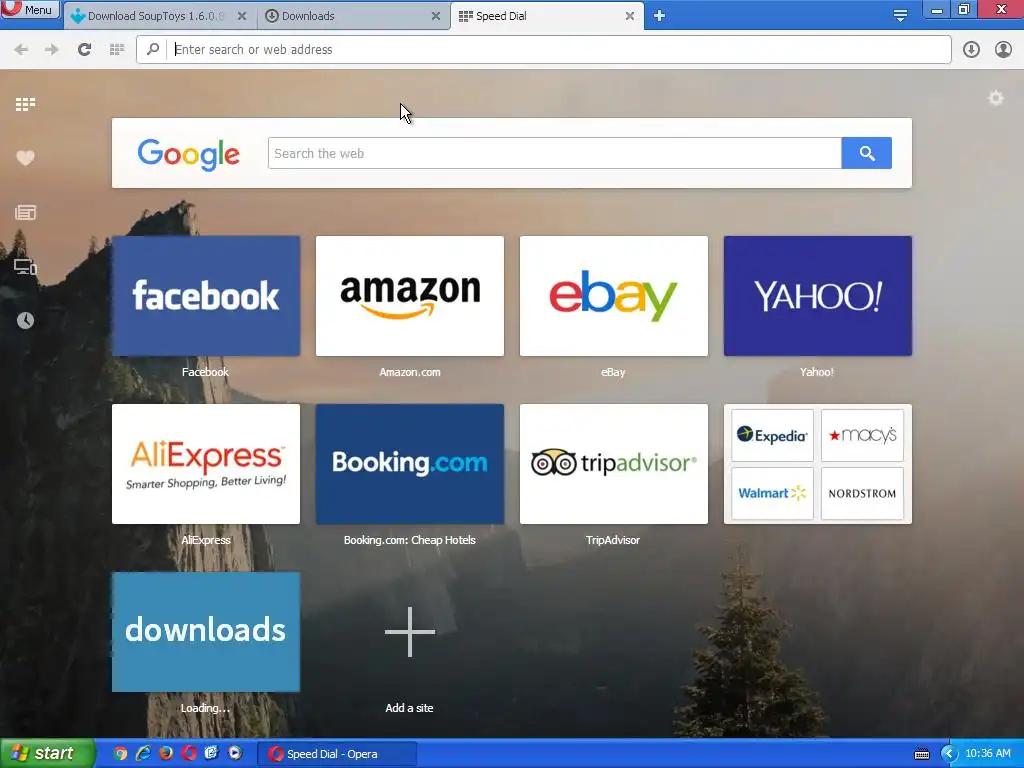Click the Booking.com: Cheap Hotels label
1024x768 pixels.
coord(409,540)
